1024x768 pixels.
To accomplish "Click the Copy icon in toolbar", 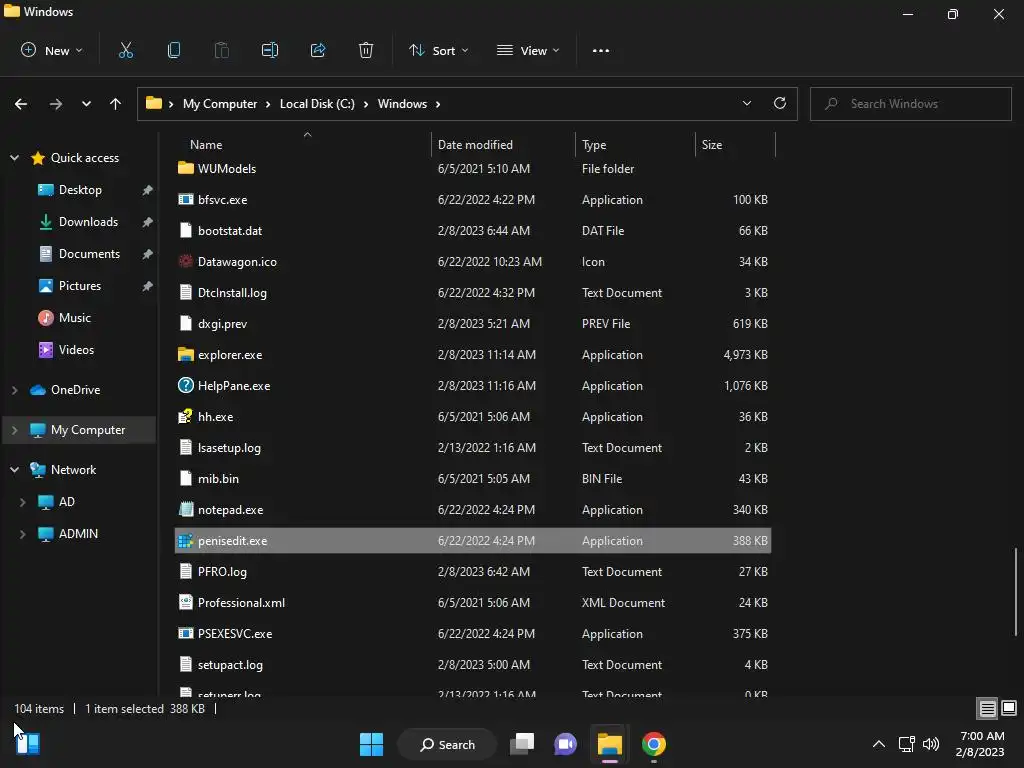I will click(174, 50).
